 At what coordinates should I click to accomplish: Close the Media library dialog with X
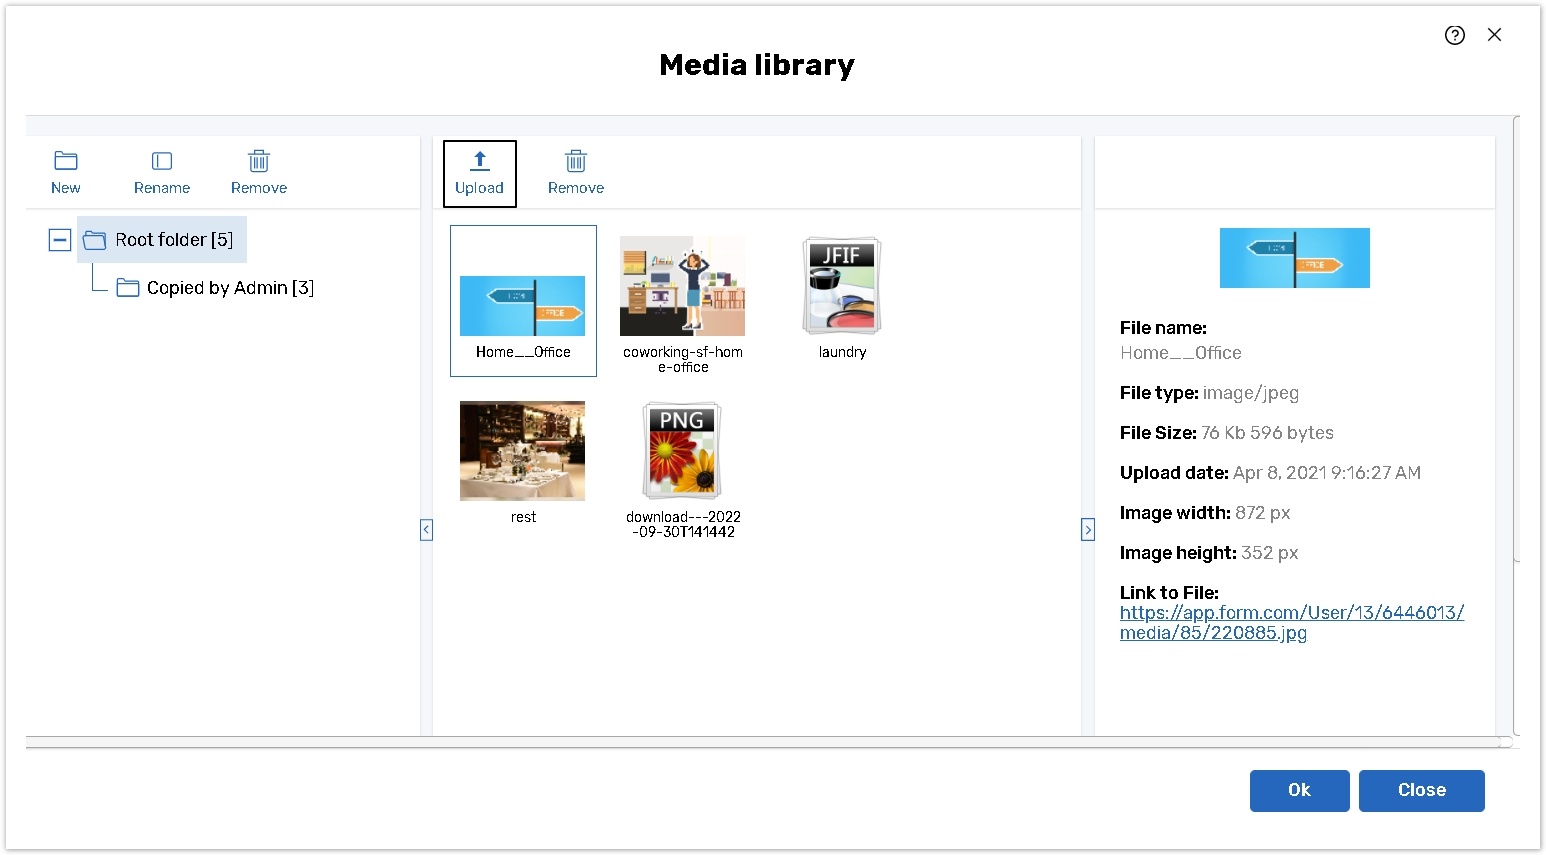(x=1495, y=35)
